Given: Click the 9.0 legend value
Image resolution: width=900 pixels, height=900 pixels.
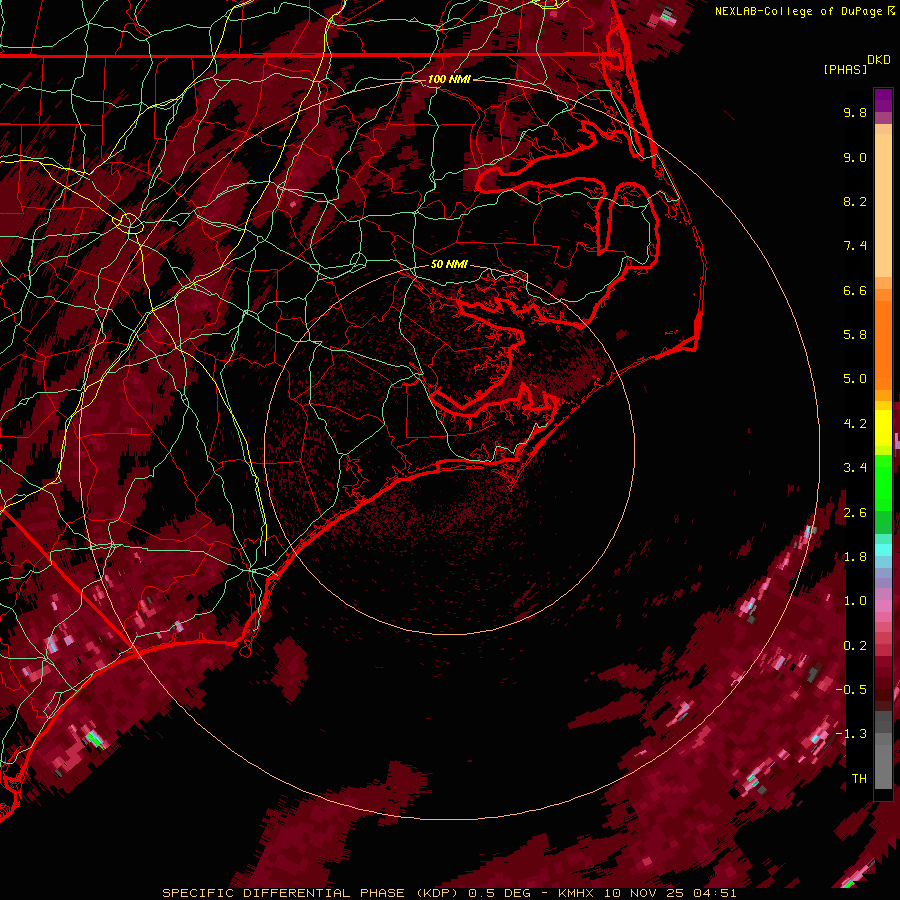Looking at the screenshot, I should point(855,157).
